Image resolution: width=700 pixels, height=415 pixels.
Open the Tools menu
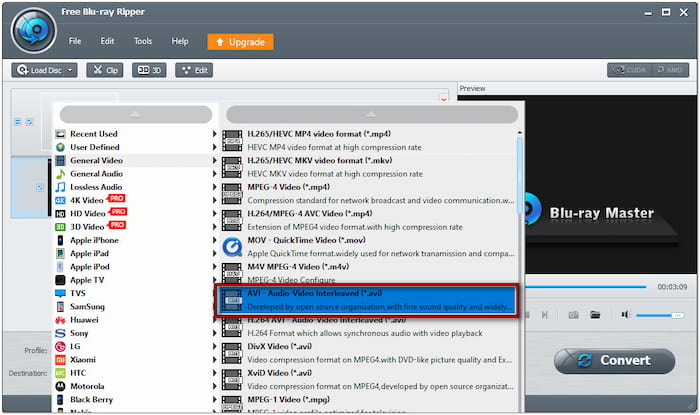(143, 42)
